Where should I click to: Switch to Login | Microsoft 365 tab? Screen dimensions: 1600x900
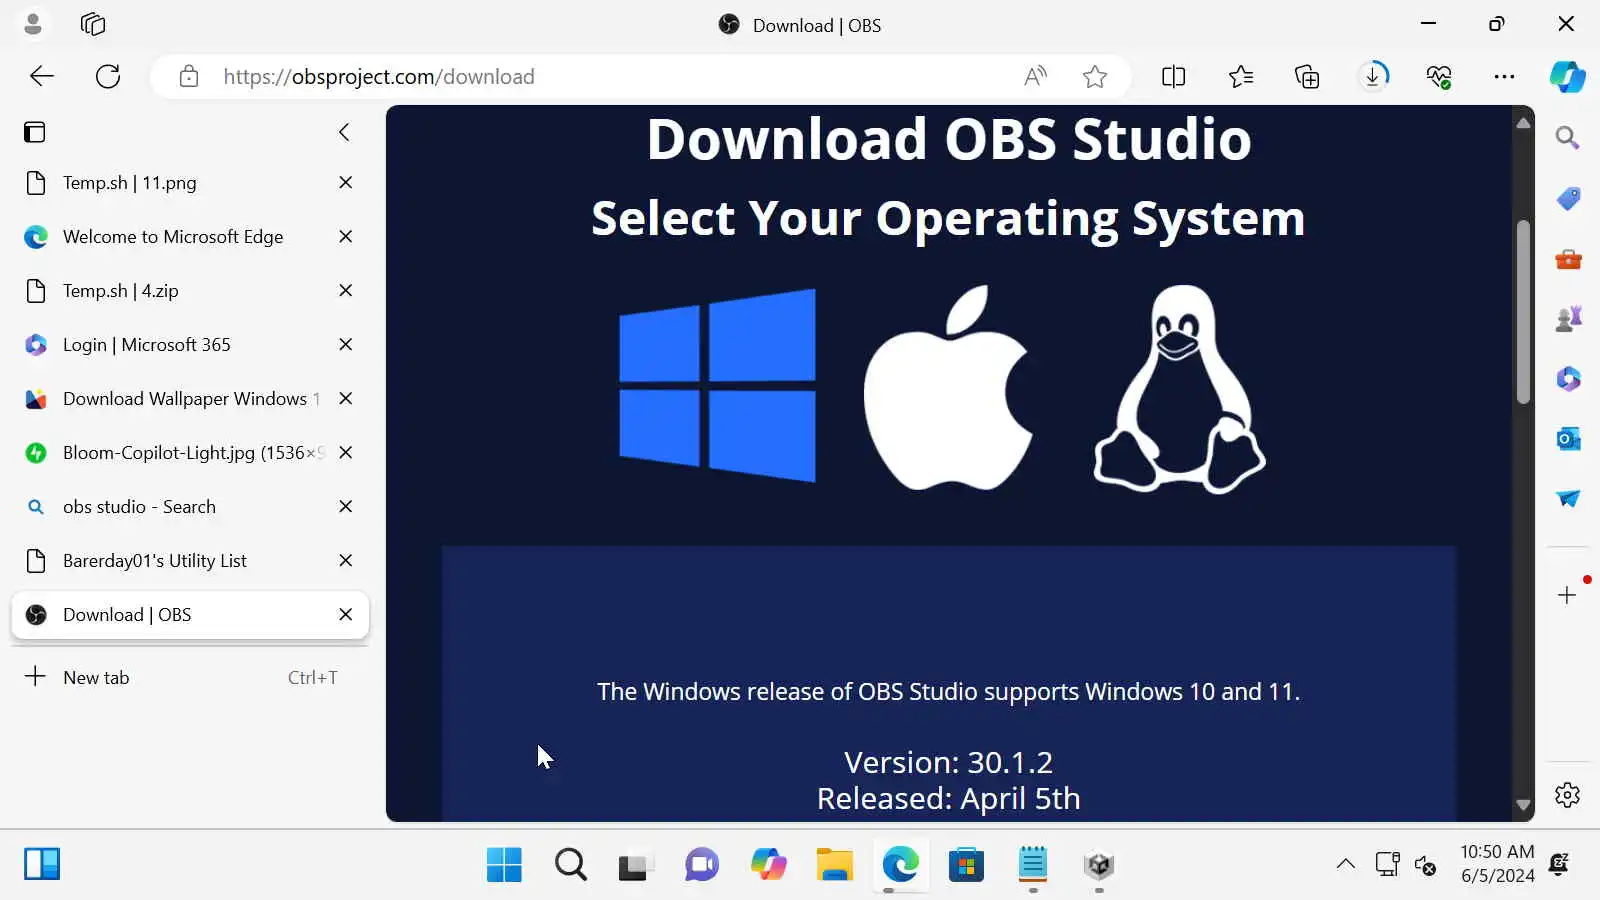click(190, 345)
